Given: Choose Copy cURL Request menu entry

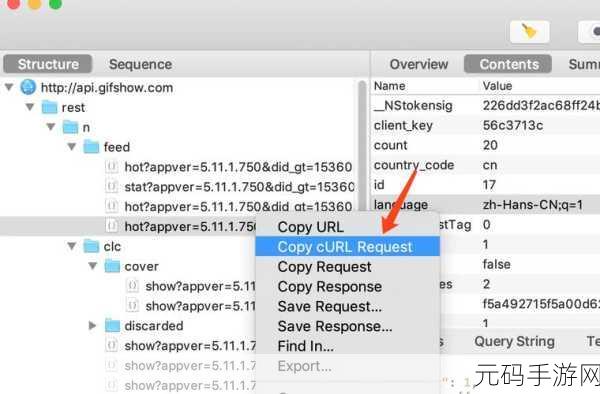Looking at the screenshot, I should pos(347,247).
